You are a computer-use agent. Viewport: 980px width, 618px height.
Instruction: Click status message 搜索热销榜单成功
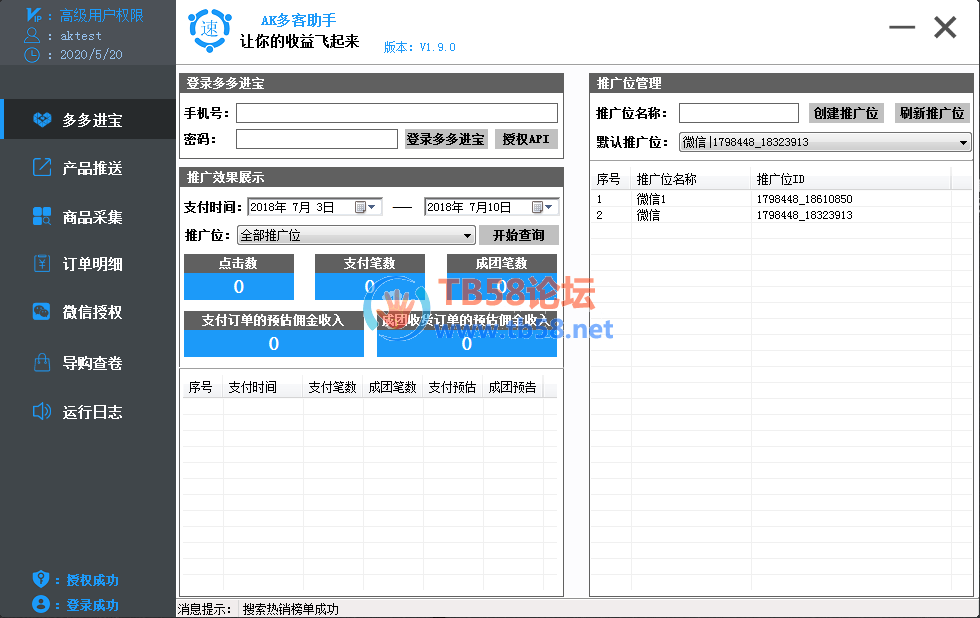click(x=291, y=609)
